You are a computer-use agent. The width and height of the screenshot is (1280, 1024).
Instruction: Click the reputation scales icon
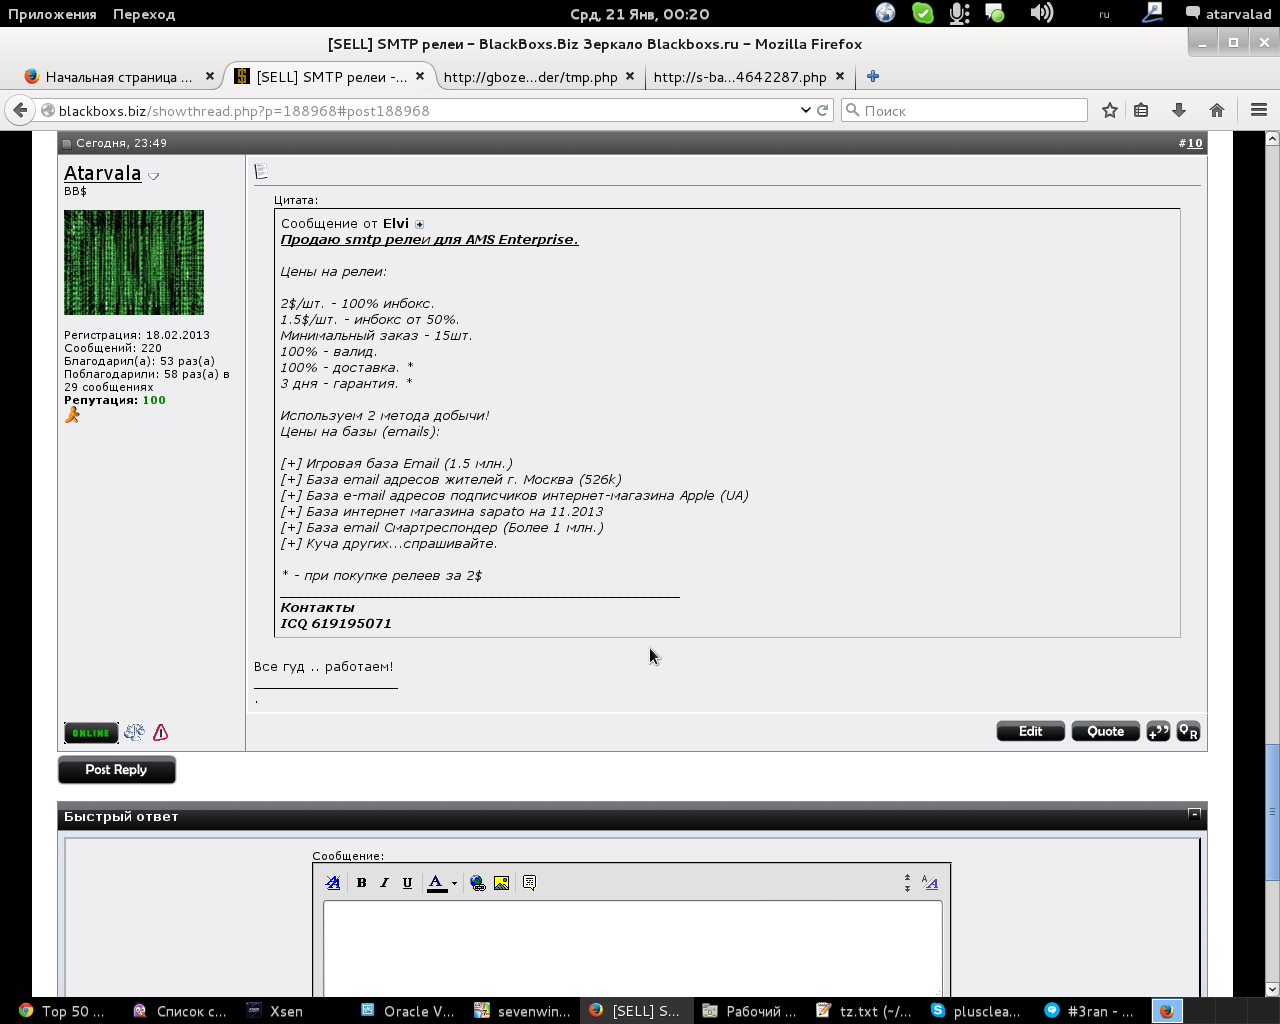134,732
